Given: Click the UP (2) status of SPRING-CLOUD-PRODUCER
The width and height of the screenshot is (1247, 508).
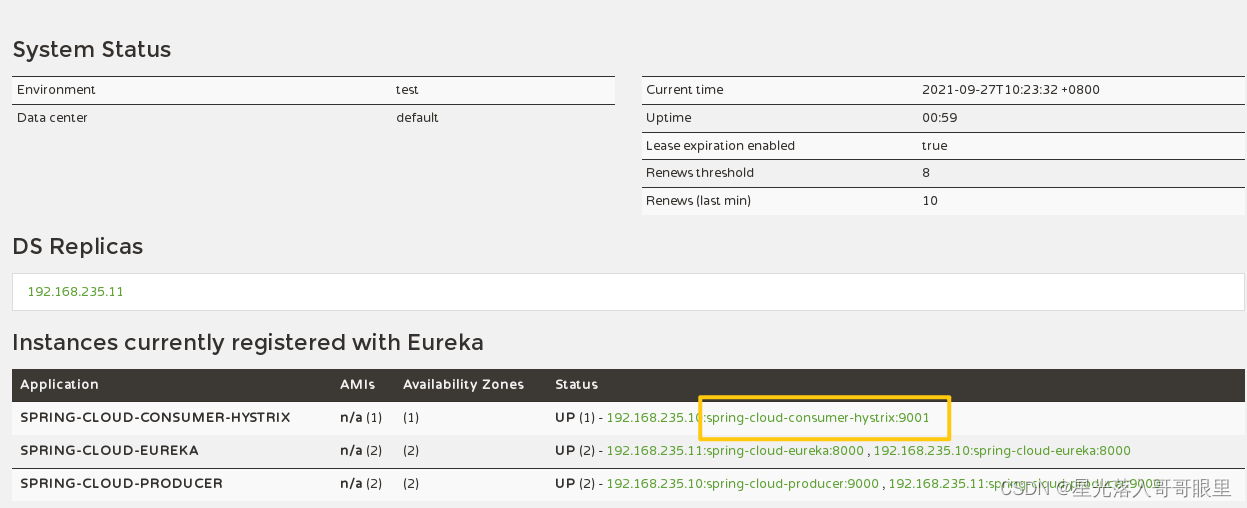Looking at the screenshot, I should [x=575, y=484].
